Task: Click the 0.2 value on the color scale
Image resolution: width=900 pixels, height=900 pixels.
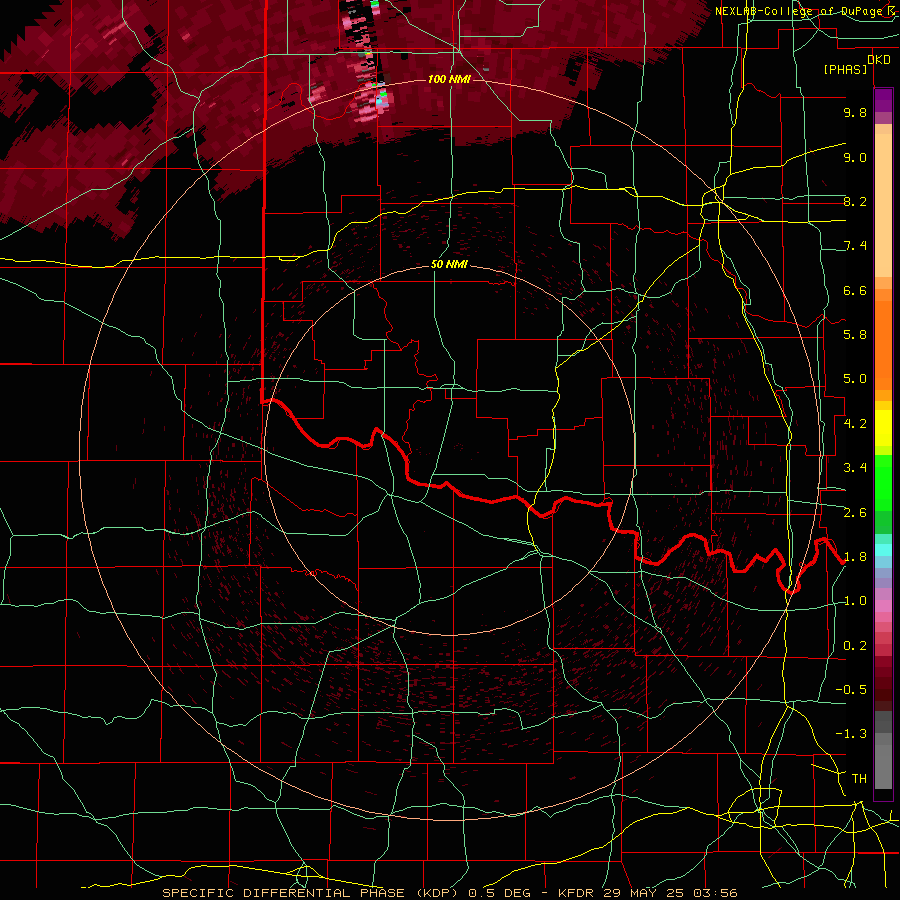Action: pos(855,646)
